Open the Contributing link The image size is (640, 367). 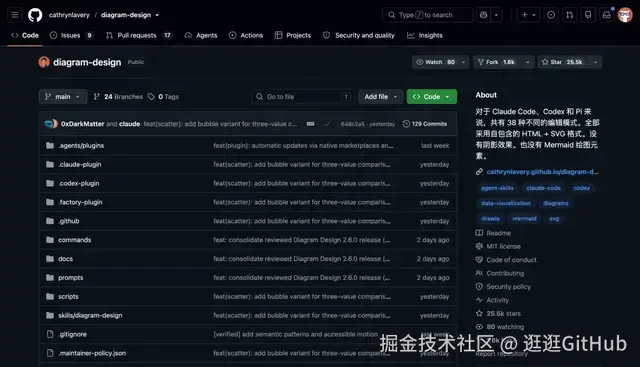[x=500, y=273]
